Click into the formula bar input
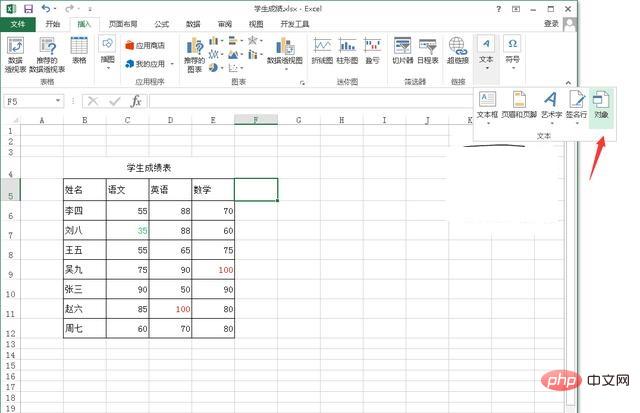The width and height of the screenshot is (640, 413). 311,101
